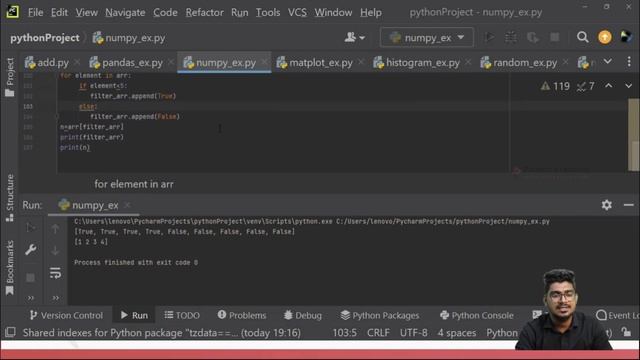Open the VCS menu

point(297,13)
